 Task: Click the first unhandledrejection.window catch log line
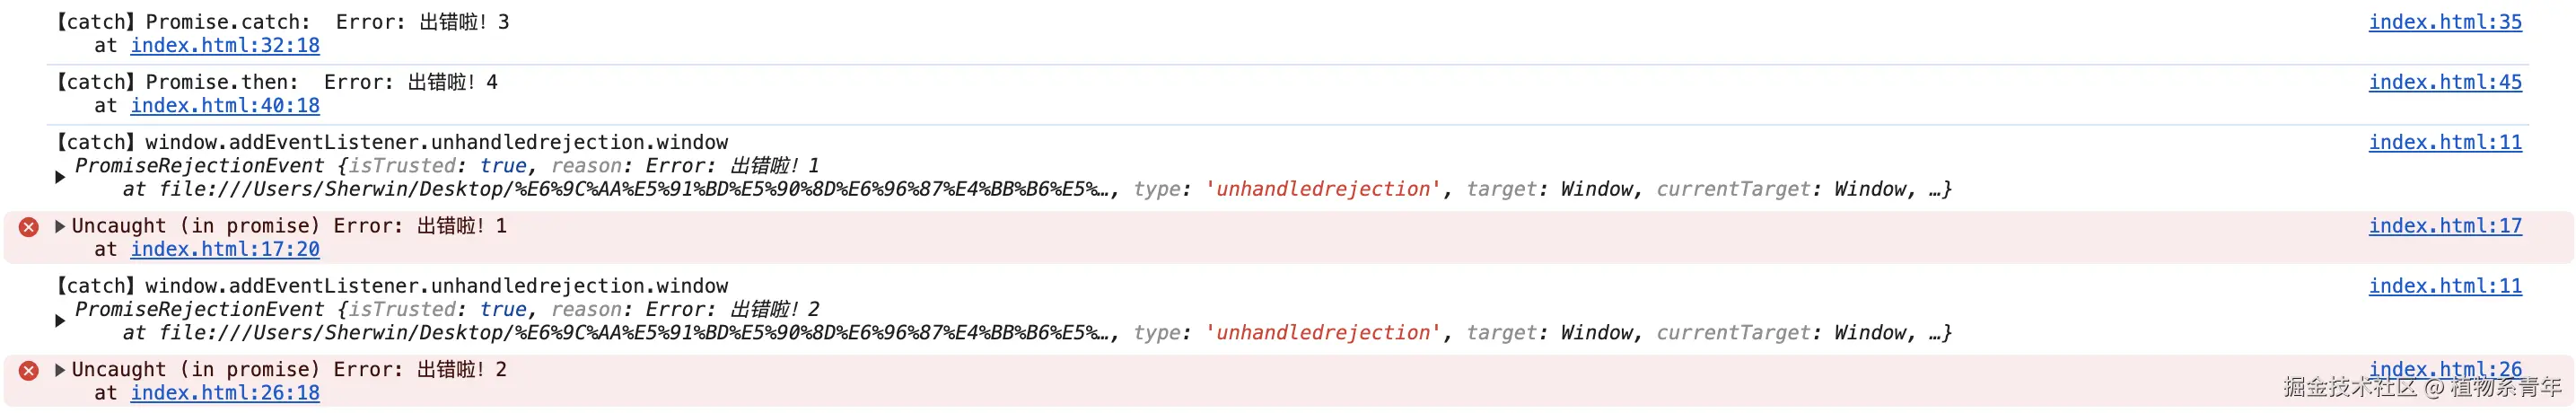coord(391,142)
